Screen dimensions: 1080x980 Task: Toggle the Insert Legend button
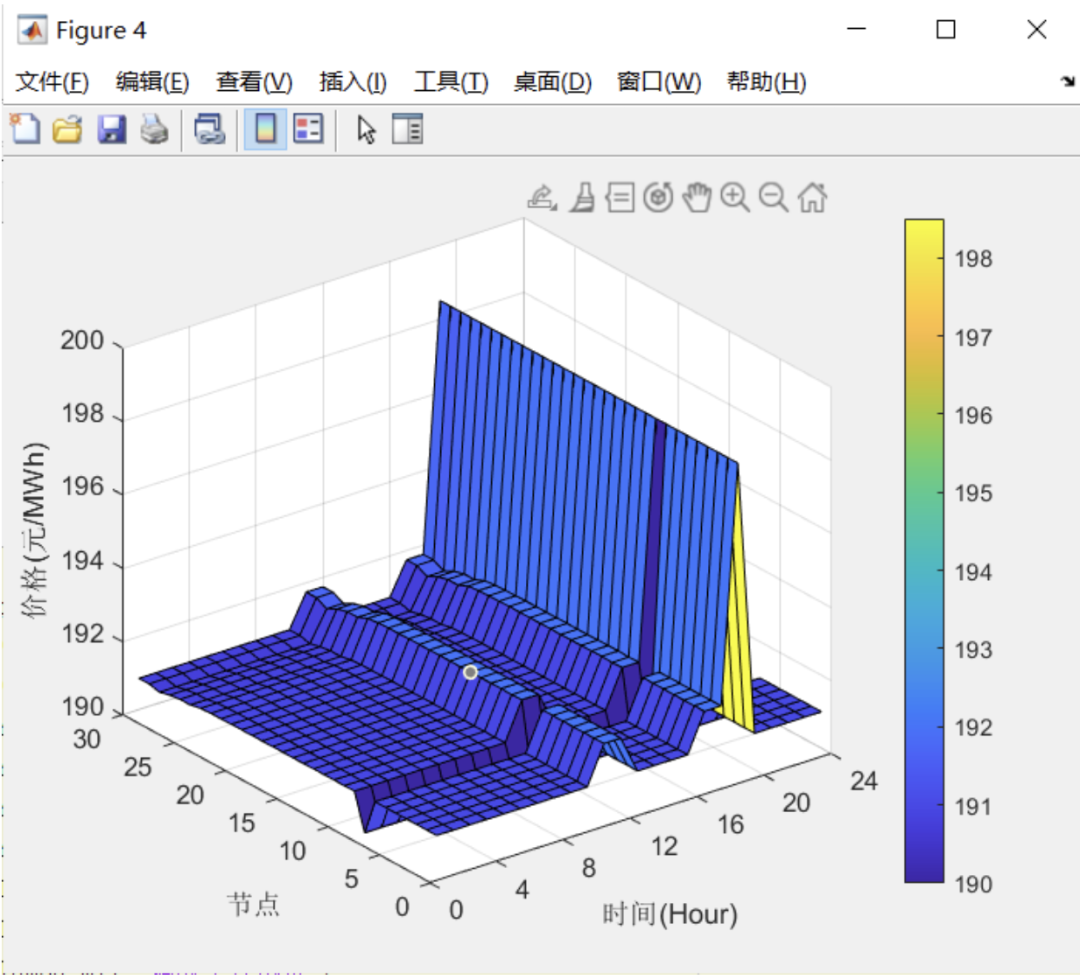pyautogui.click(x=308, y=129)
